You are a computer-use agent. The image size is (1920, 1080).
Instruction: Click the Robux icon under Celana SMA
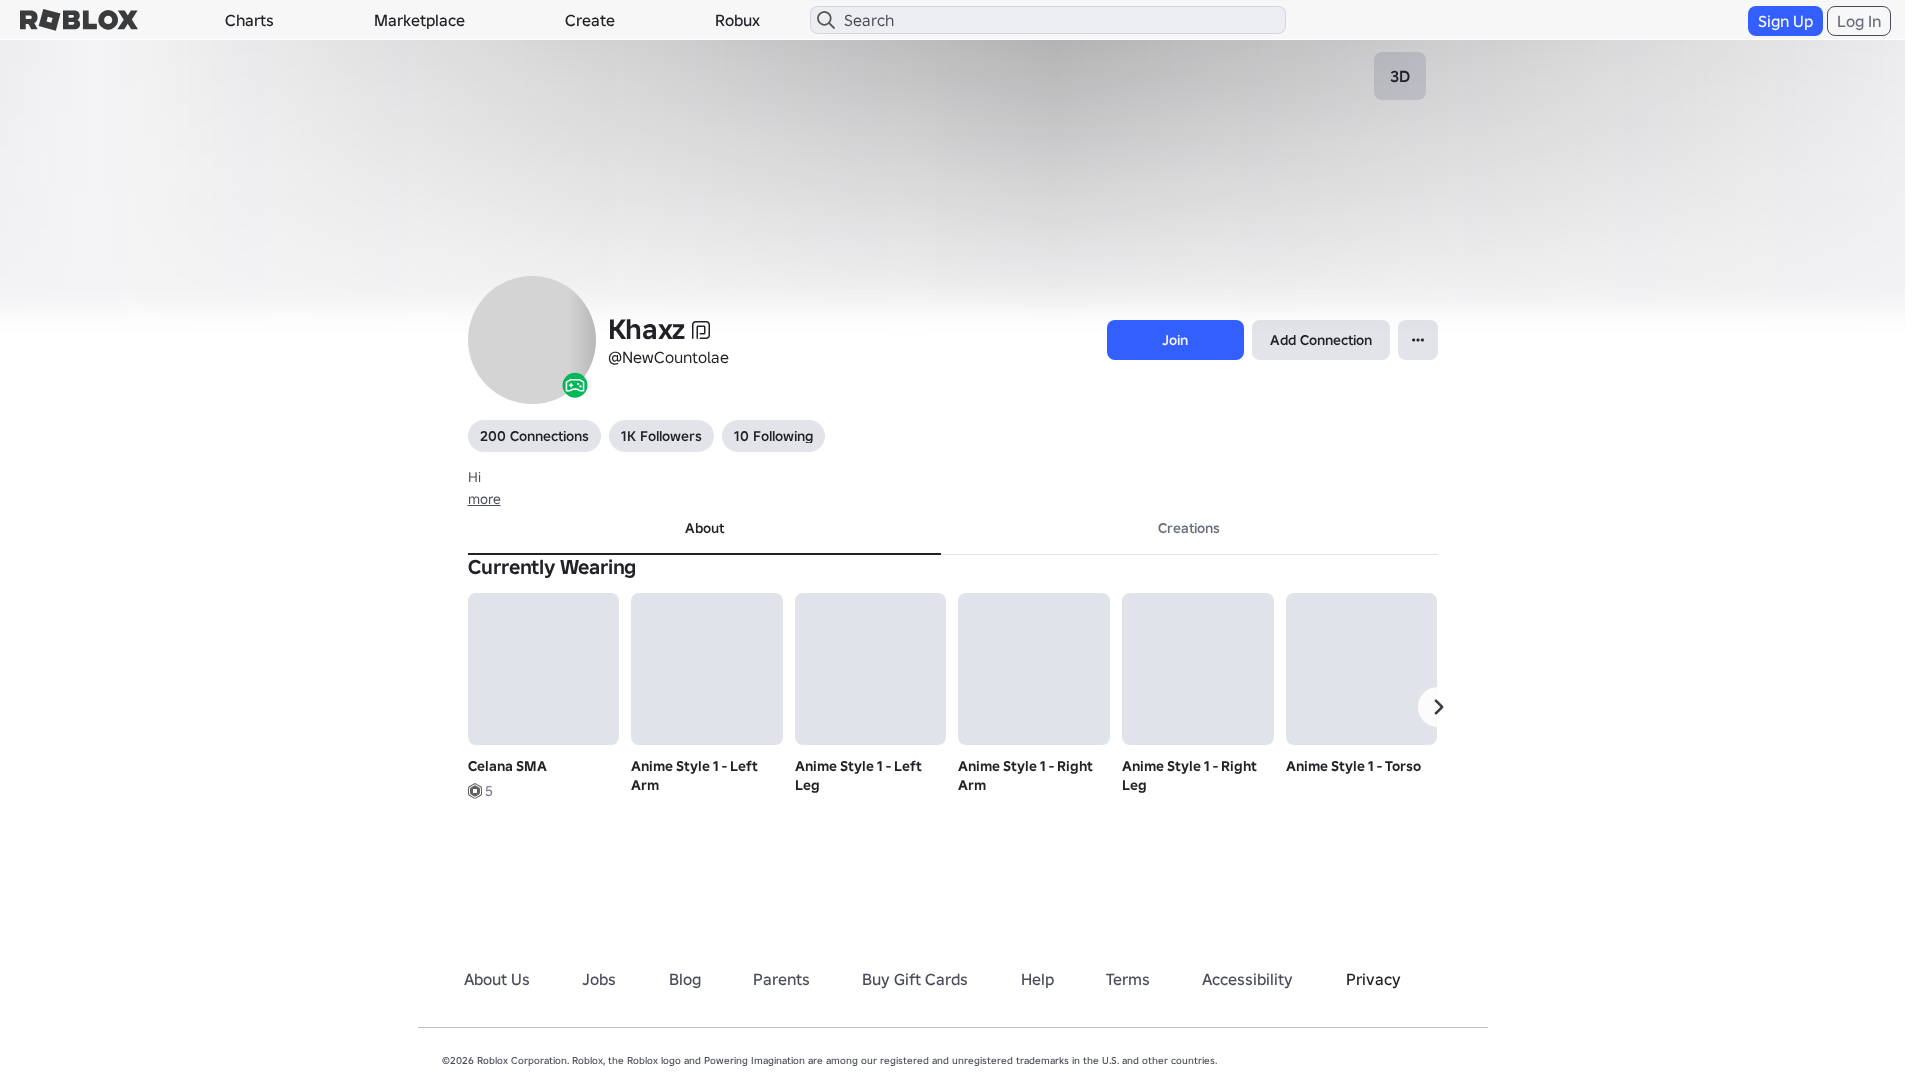click(475, 791)
